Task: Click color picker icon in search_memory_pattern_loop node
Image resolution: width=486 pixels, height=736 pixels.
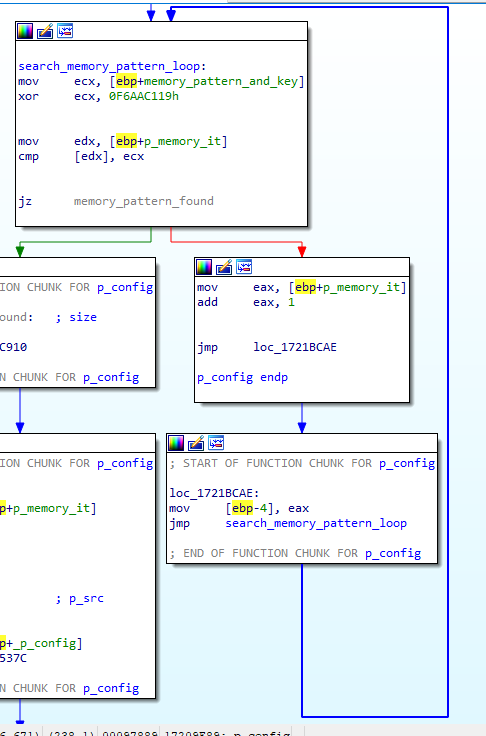Action: (x=25, y=31)
